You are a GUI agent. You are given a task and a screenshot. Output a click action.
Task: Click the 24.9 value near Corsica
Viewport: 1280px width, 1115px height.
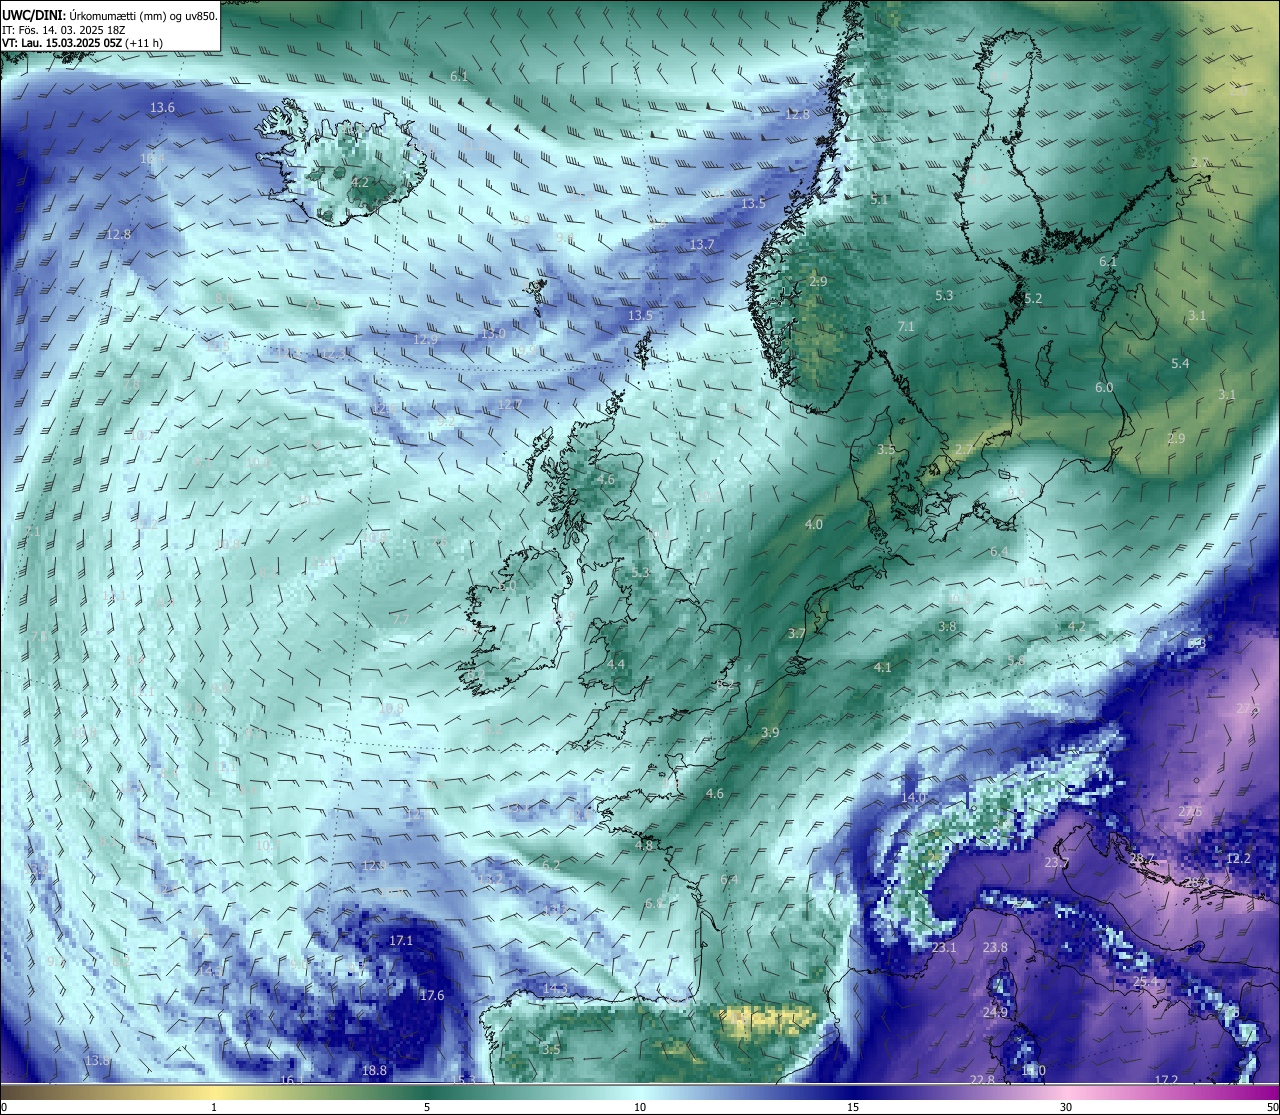[995, 1012]
